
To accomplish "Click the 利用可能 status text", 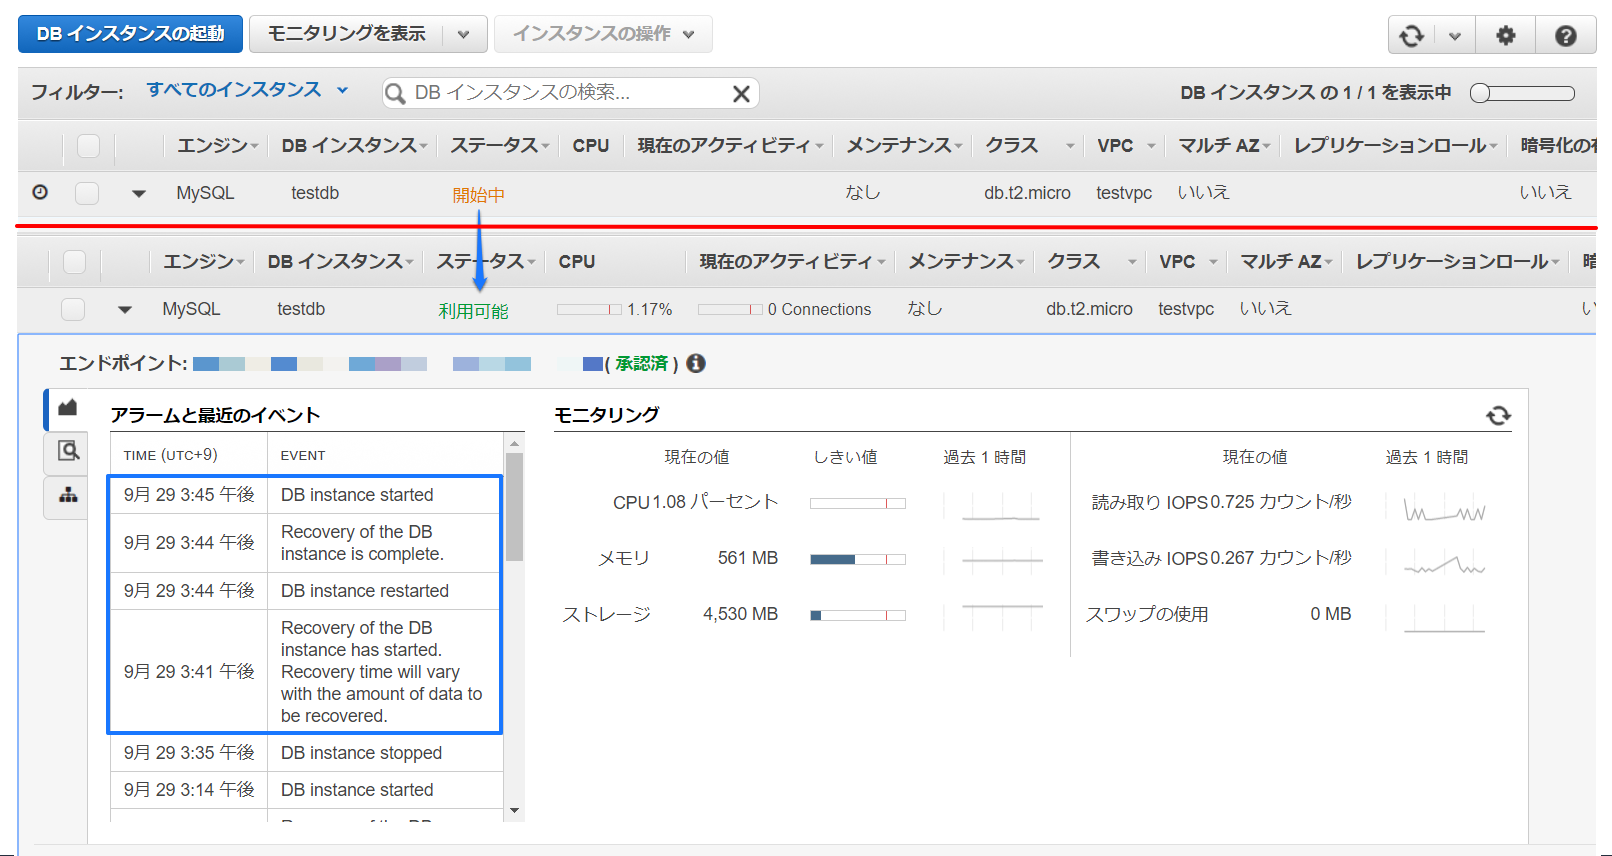I will click(x=473, y=311).
